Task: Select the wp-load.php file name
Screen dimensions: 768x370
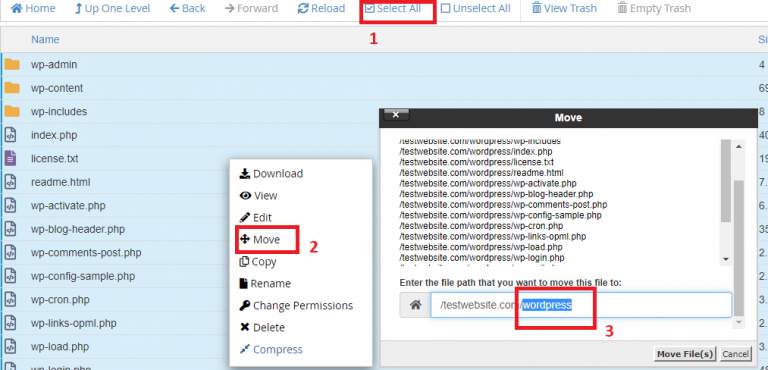Action: [x=60, y=346]
